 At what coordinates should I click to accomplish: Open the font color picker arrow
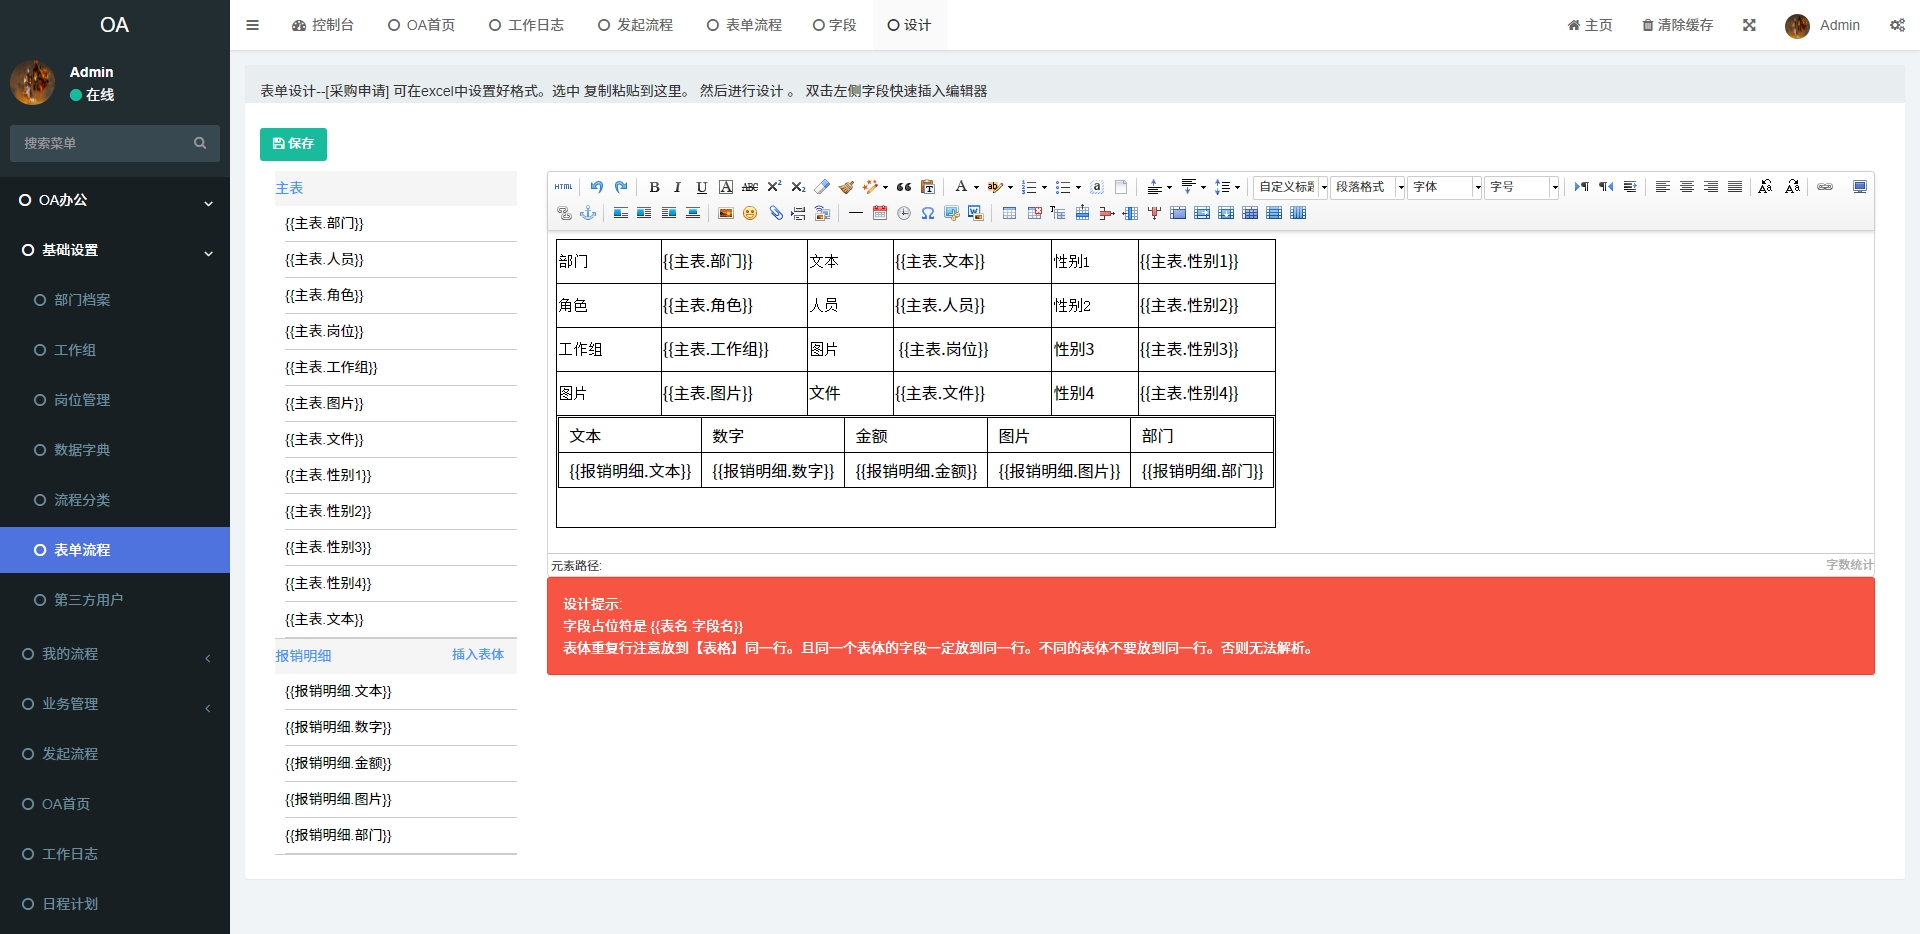pos(976,187)
